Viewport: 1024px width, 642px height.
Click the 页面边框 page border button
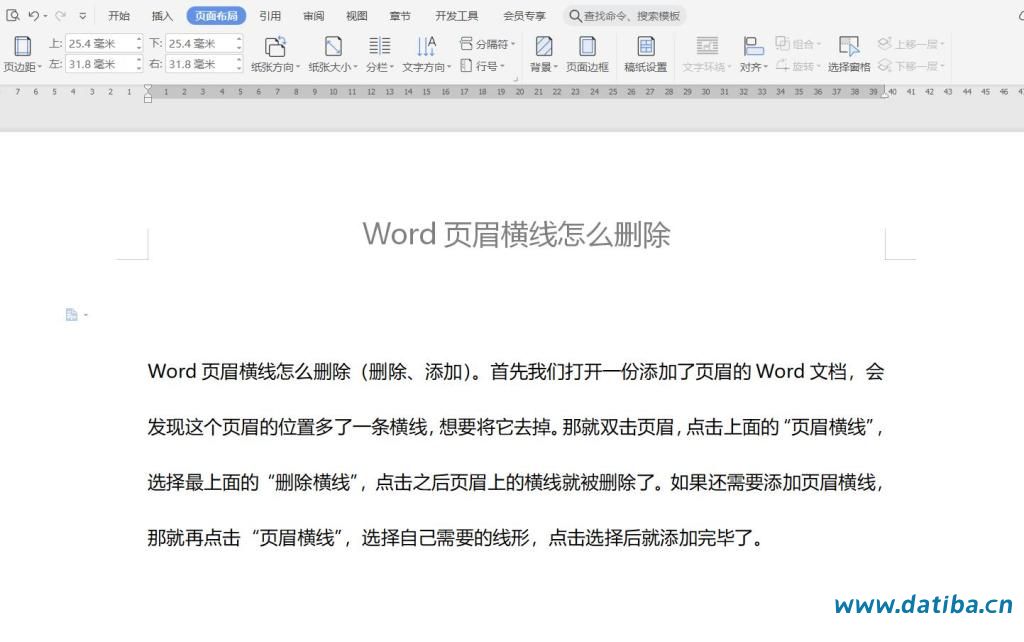[587, 54]
